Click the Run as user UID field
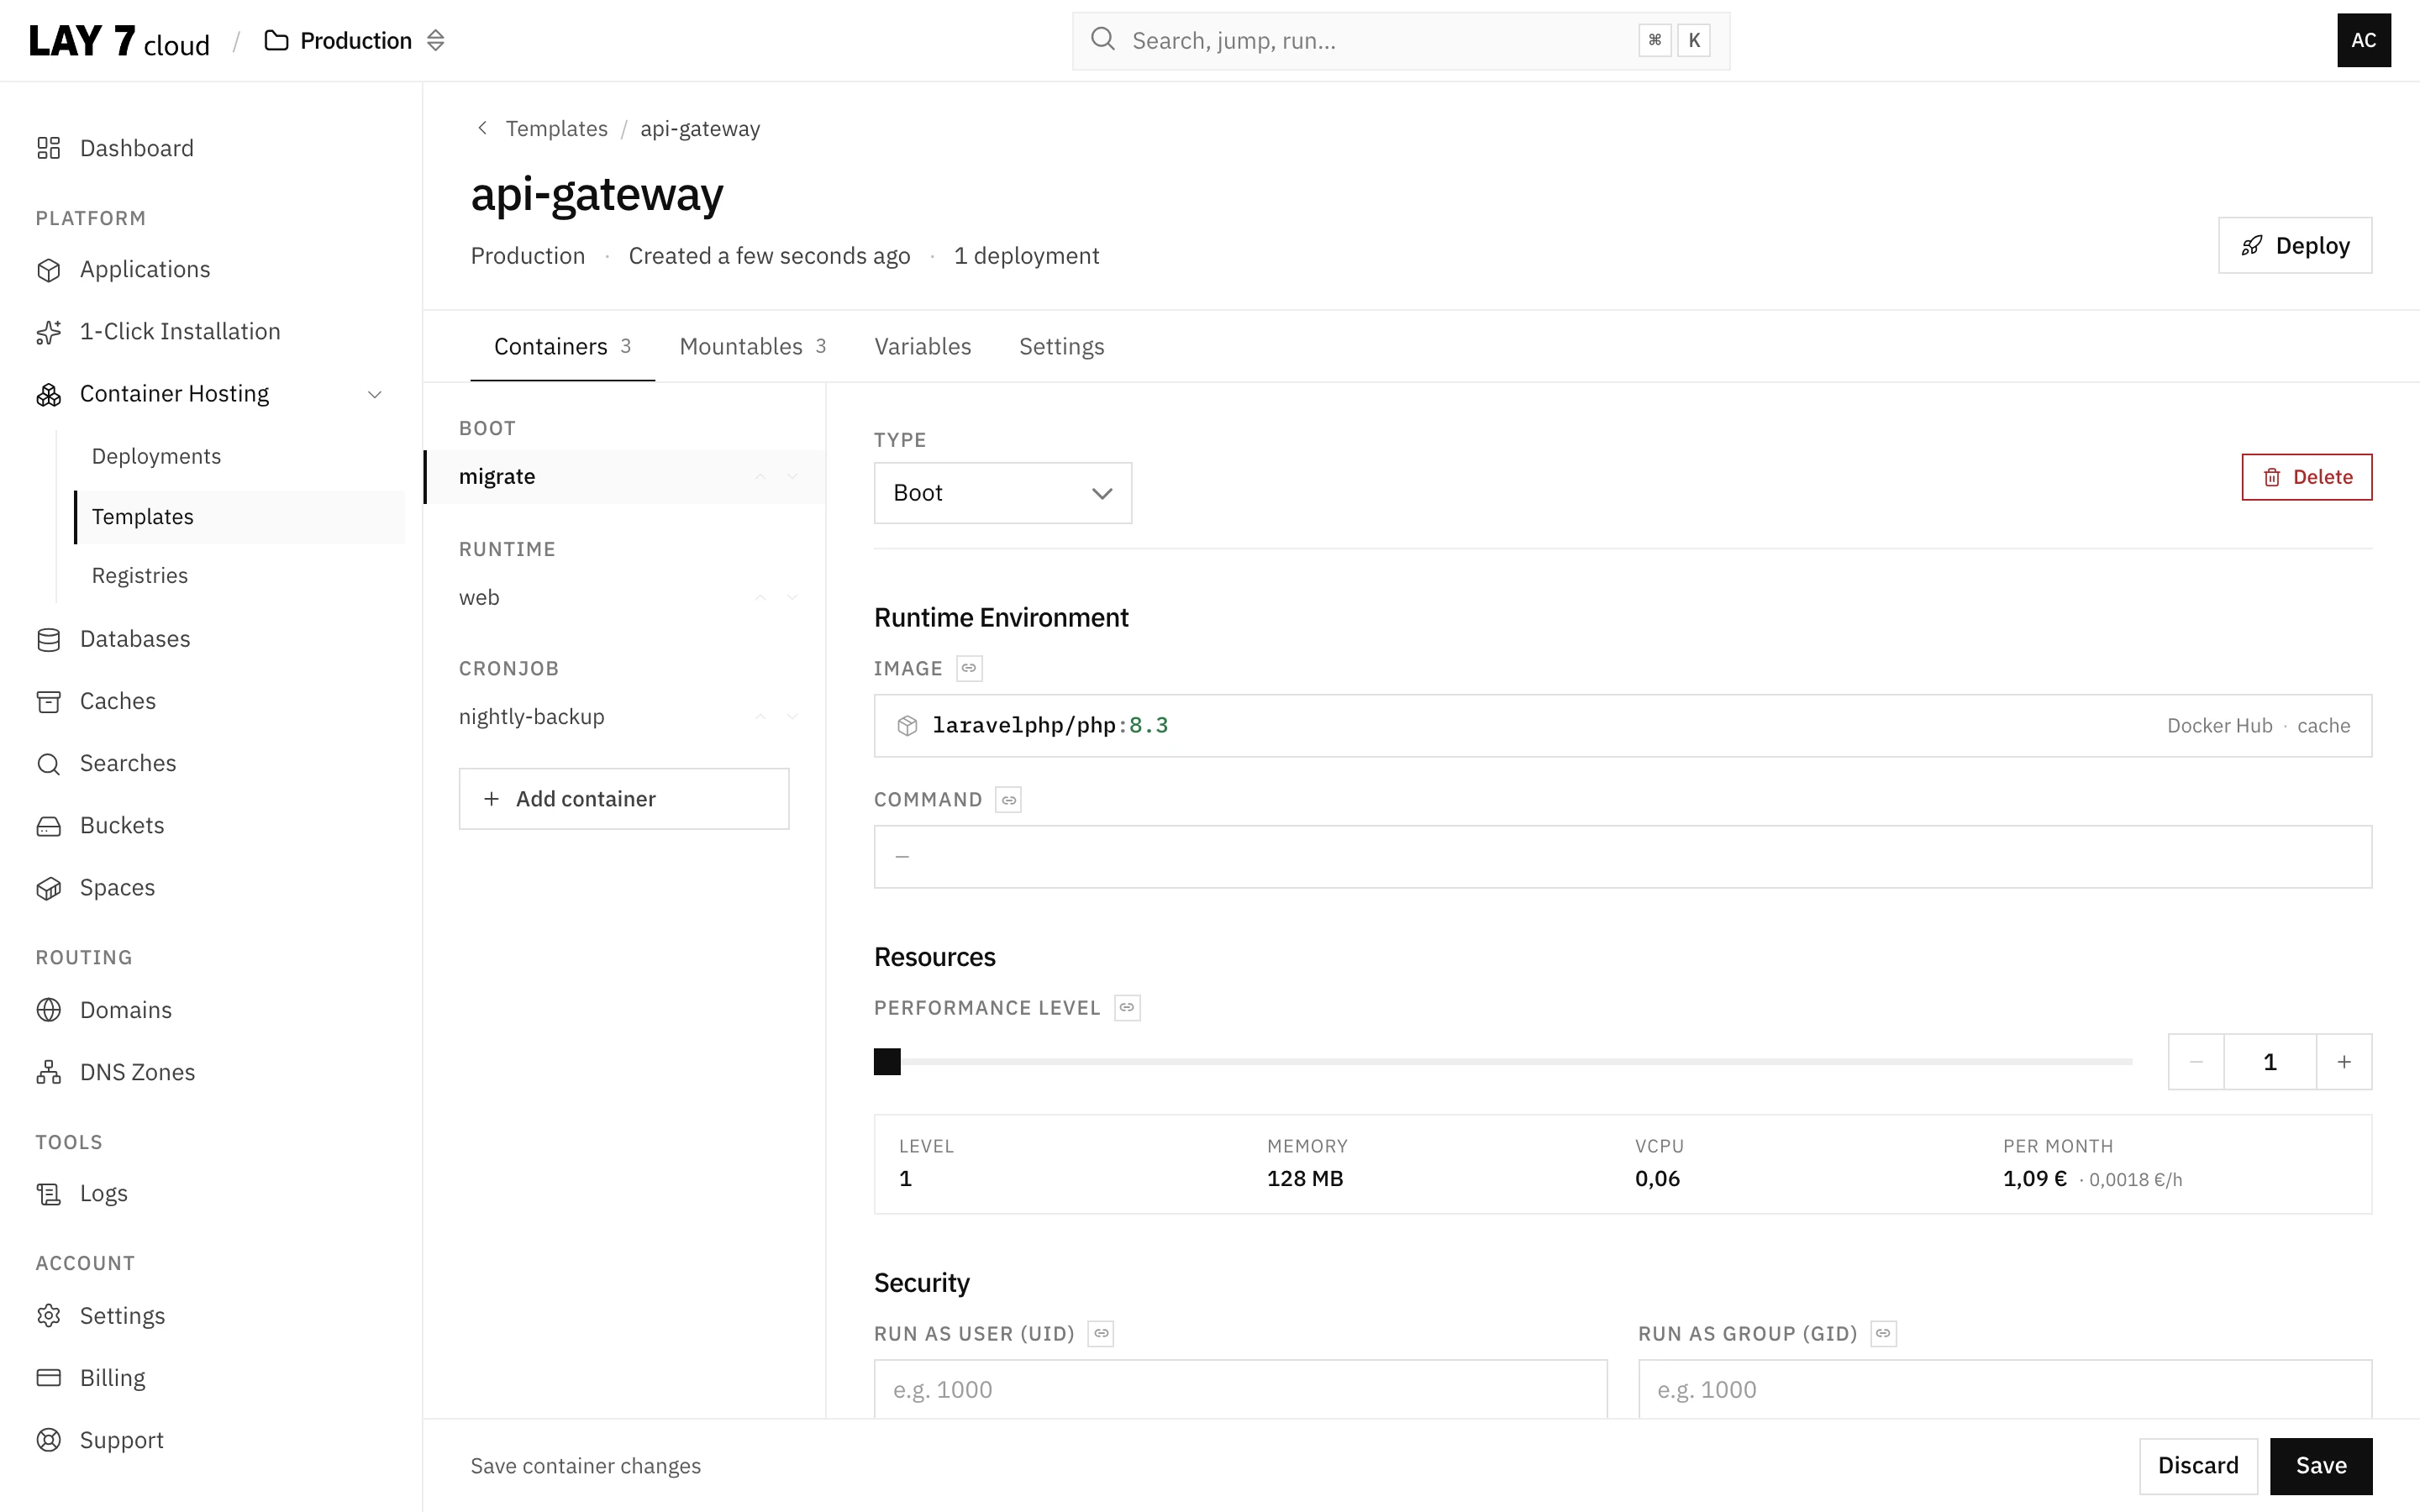2420x1512 pixels. click(x=1240, y=1389)
